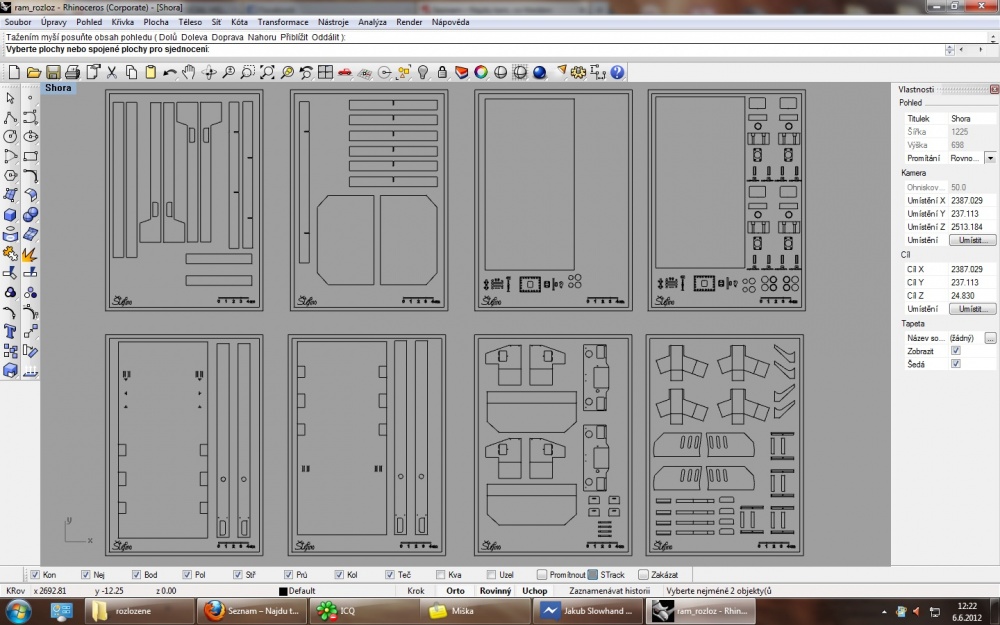The image size is (1000, 625).
Task: Expand the Promítání dropdown arrow
Action: click(x=990, y=158)
